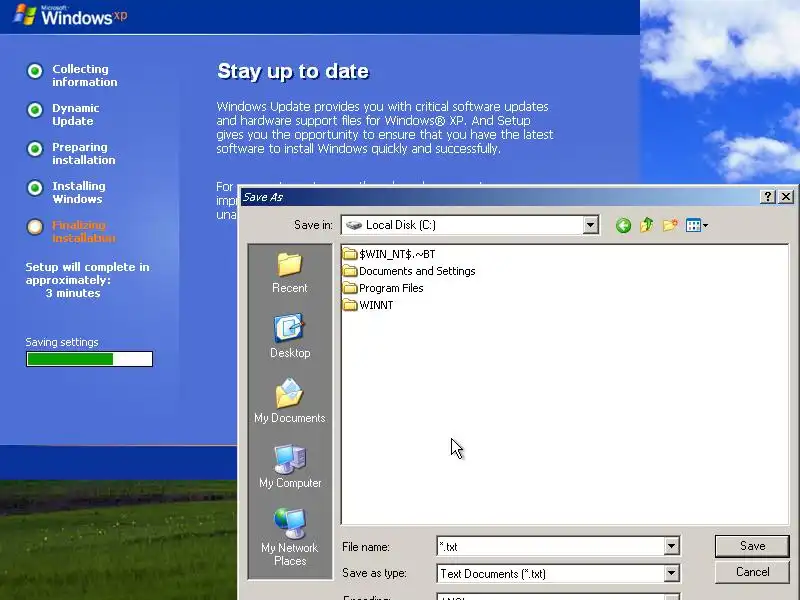Select My Computer in places bar
The image size is (800, 600).
tap(290, 466)
